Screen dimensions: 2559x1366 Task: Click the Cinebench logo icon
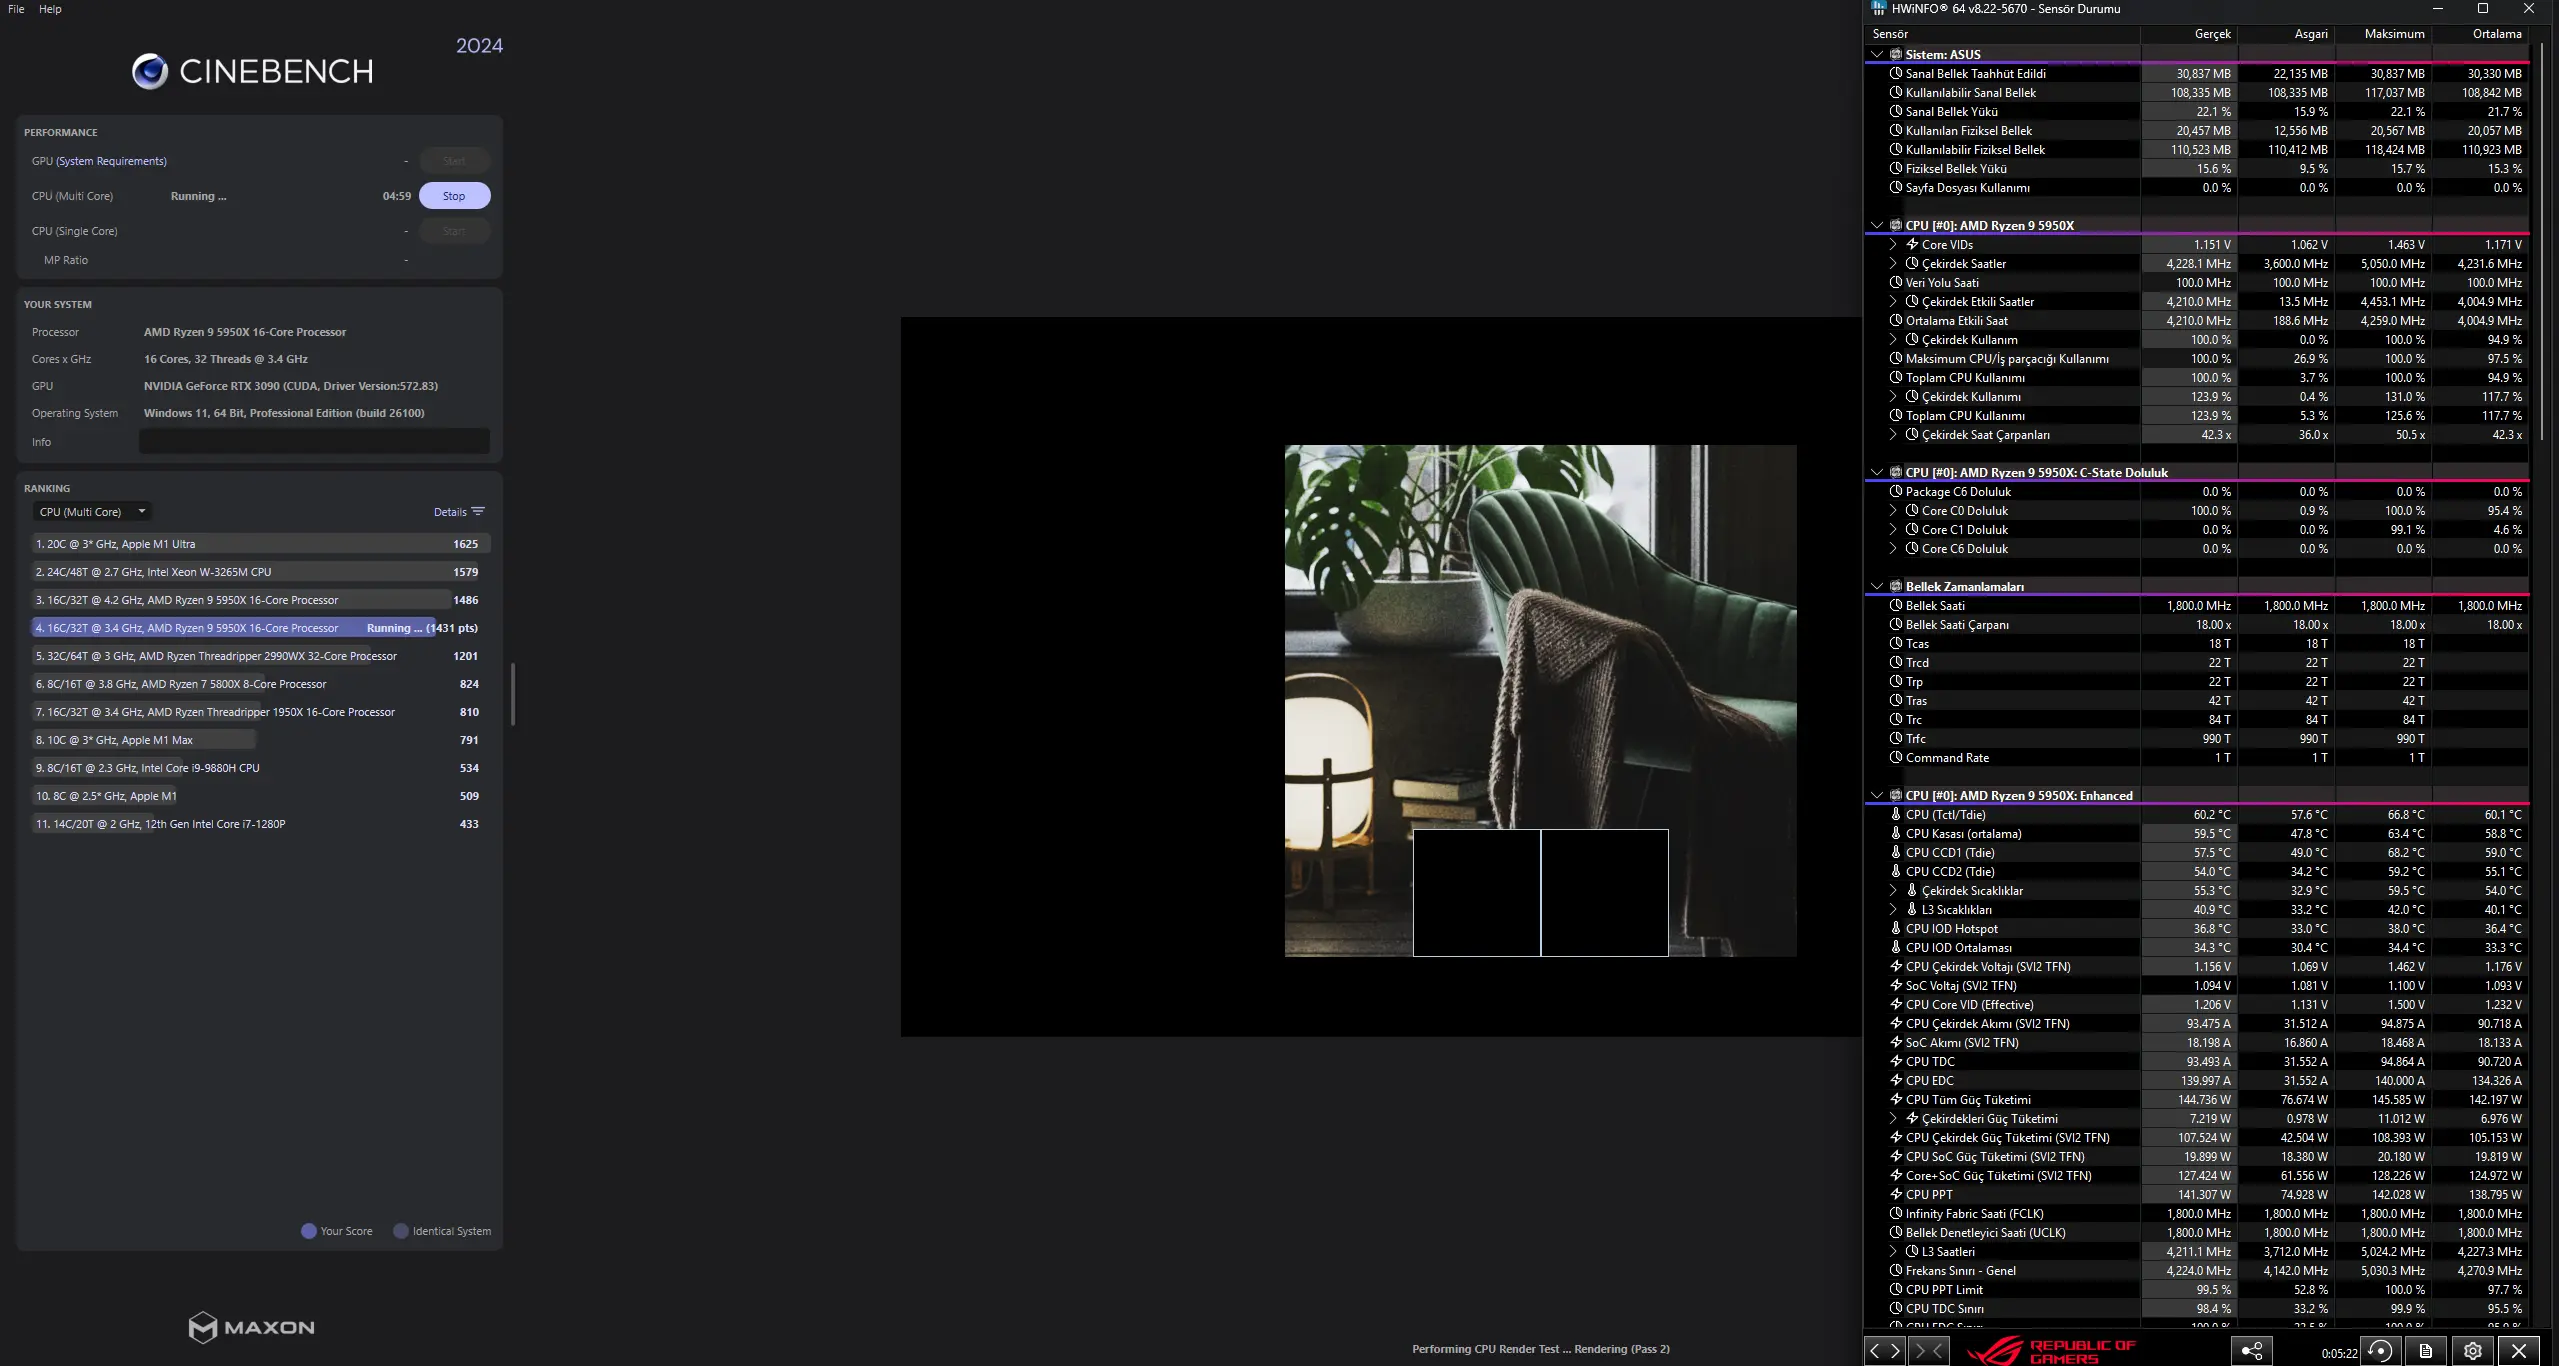point(150,72)
